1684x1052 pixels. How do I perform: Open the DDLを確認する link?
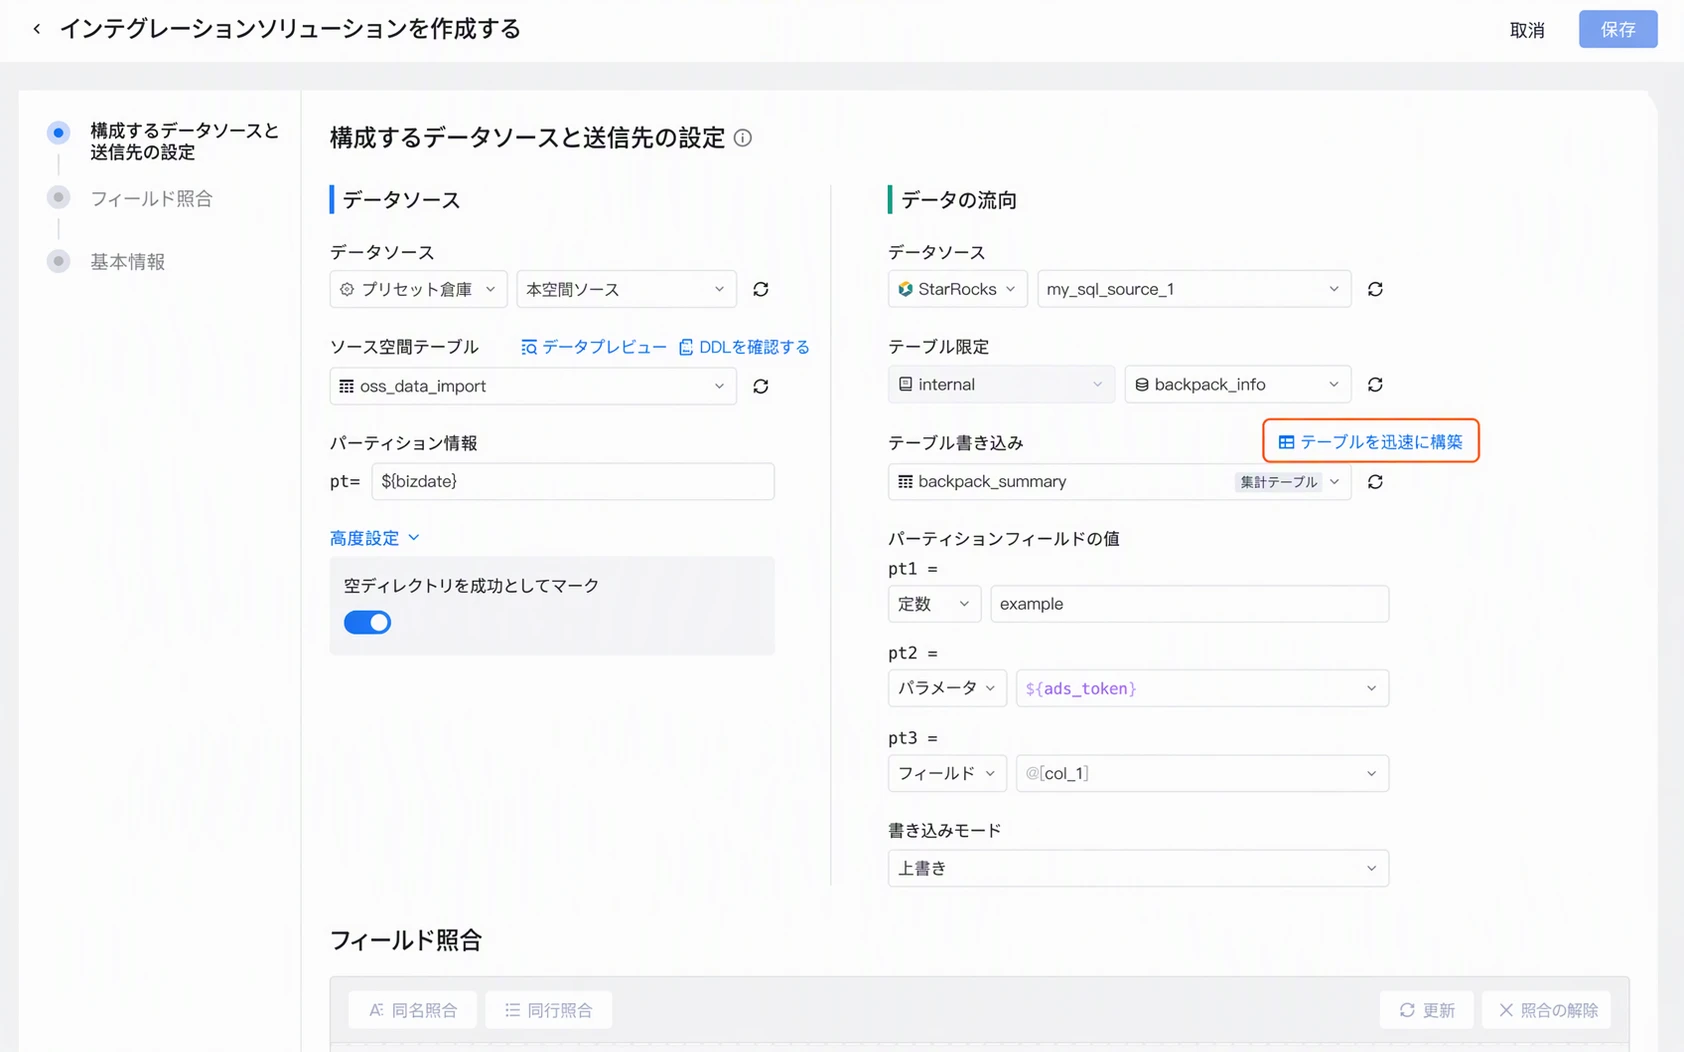coord(744,347)
